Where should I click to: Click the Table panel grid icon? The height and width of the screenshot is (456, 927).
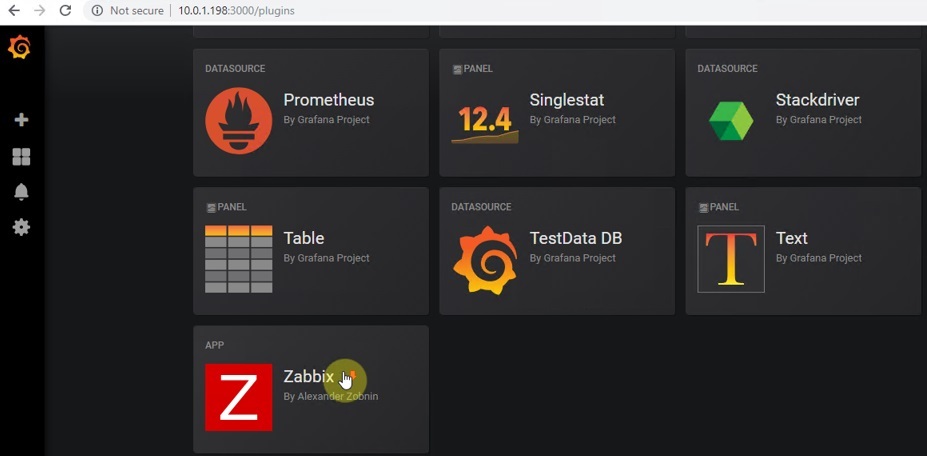point(238,259)
